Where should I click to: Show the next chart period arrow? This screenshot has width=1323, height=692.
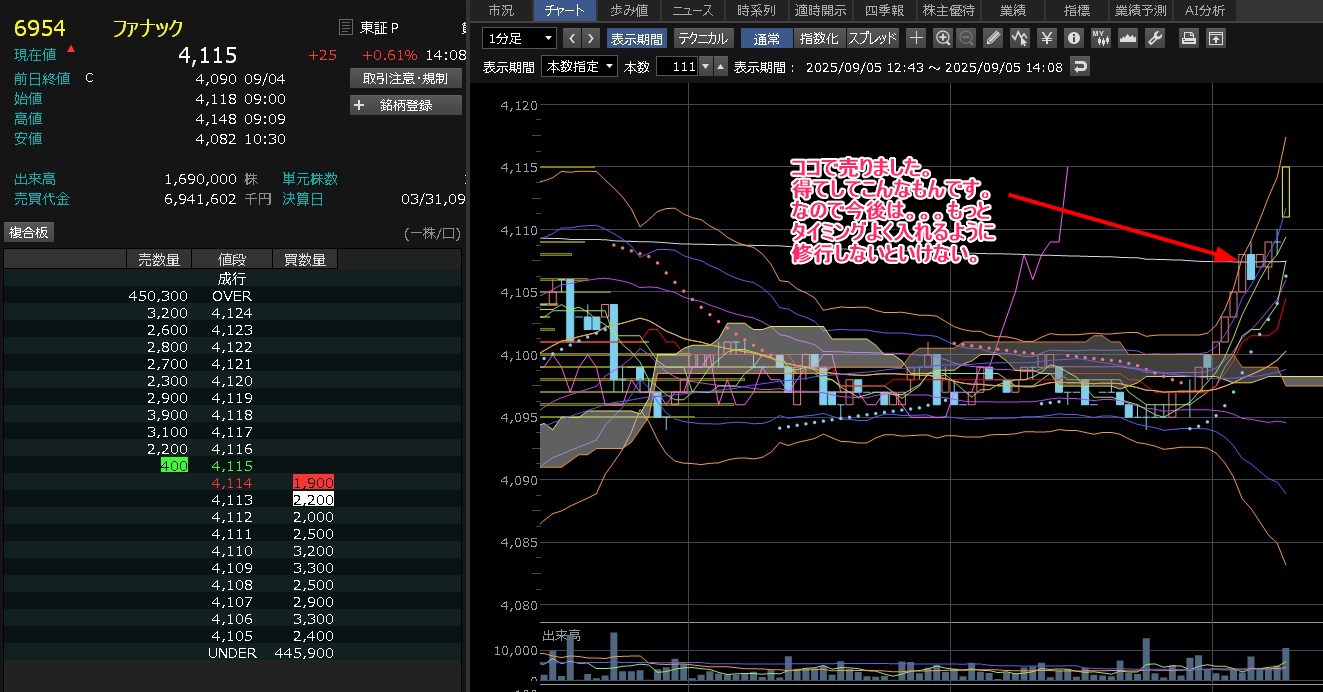591,38
